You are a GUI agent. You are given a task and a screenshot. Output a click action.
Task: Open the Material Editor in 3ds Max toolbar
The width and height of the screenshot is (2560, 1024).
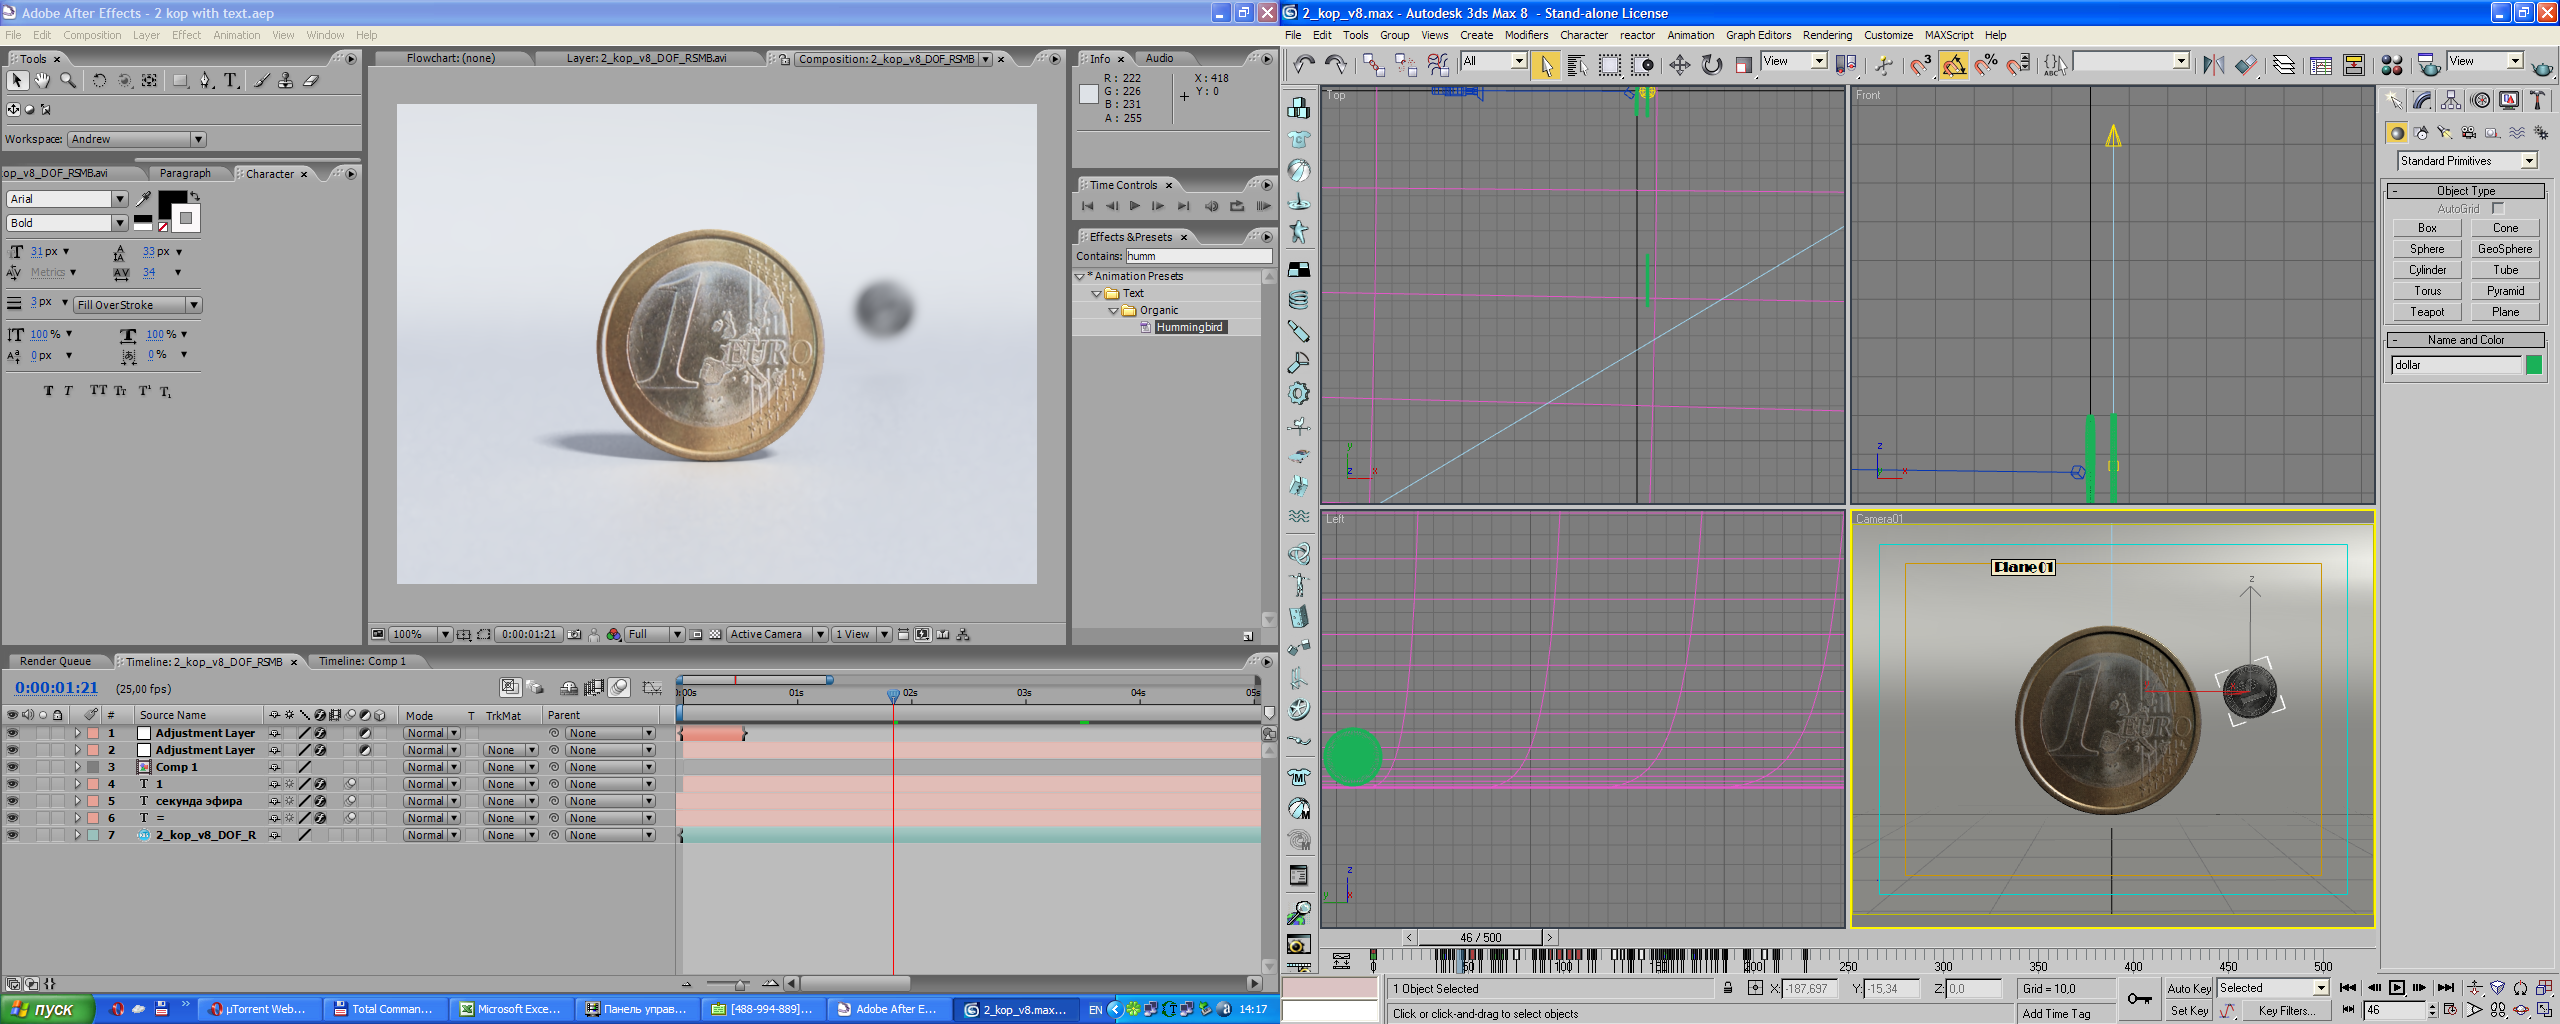(x=2392, y=65)
